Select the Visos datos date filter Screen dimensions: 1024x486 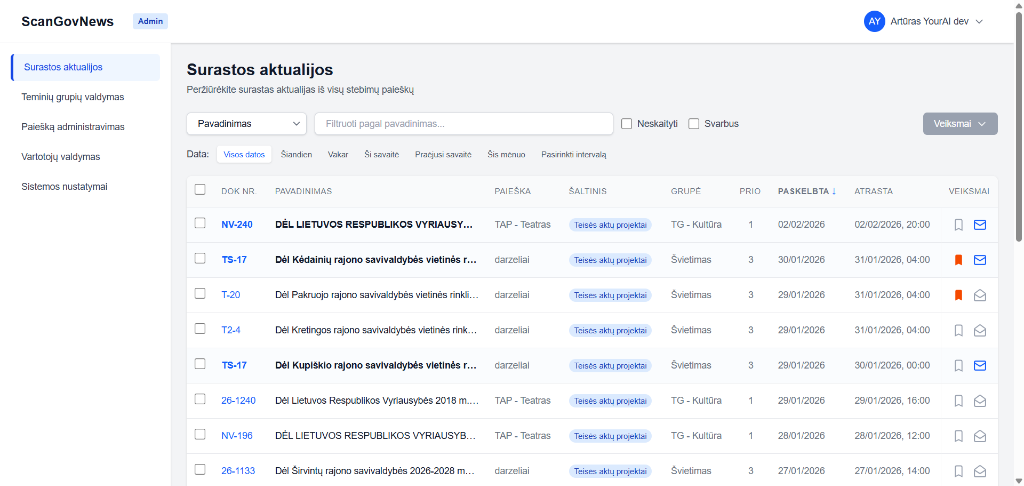click(x=244, y=155)
